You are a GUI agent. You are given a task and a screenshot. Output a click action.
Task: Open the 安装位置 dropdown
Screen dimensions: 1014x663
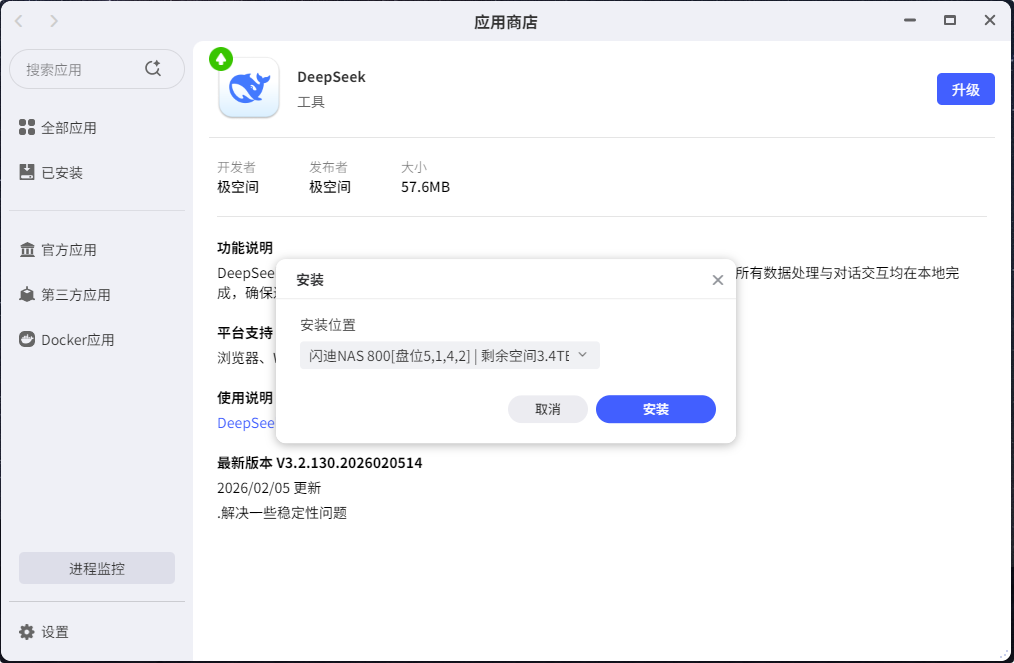click(449, 355)
